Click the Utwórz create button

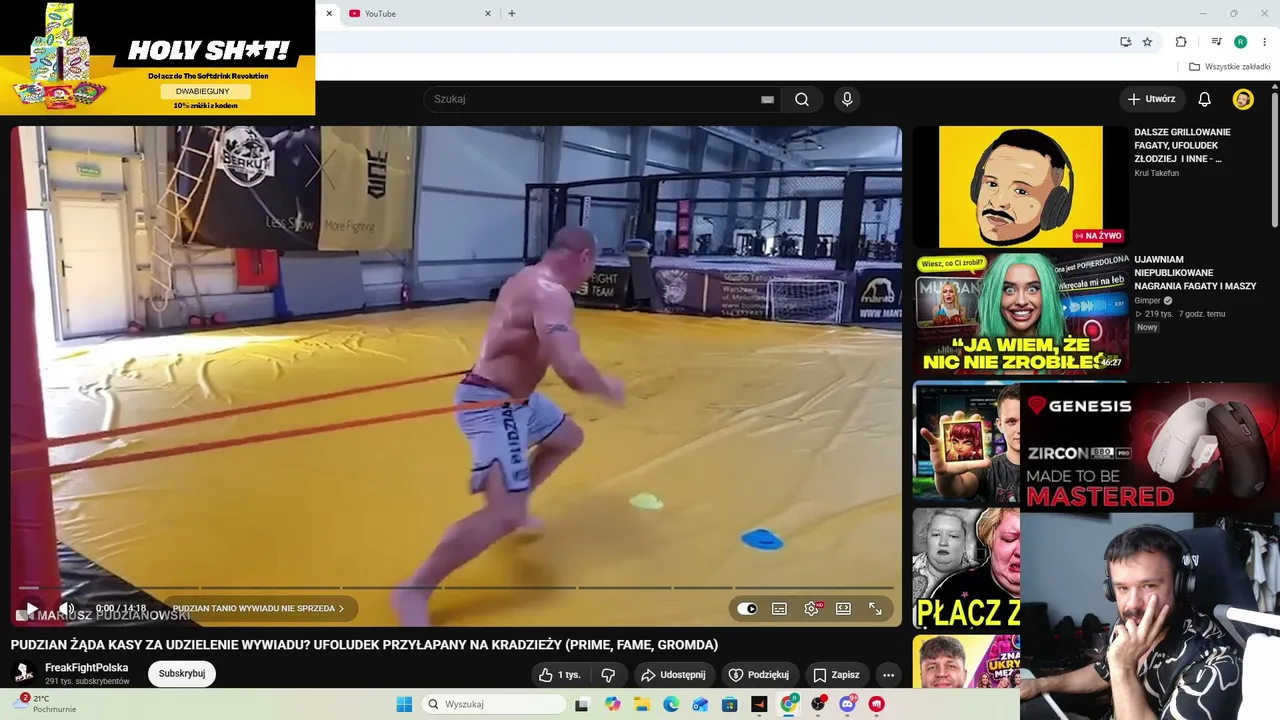1151,99
